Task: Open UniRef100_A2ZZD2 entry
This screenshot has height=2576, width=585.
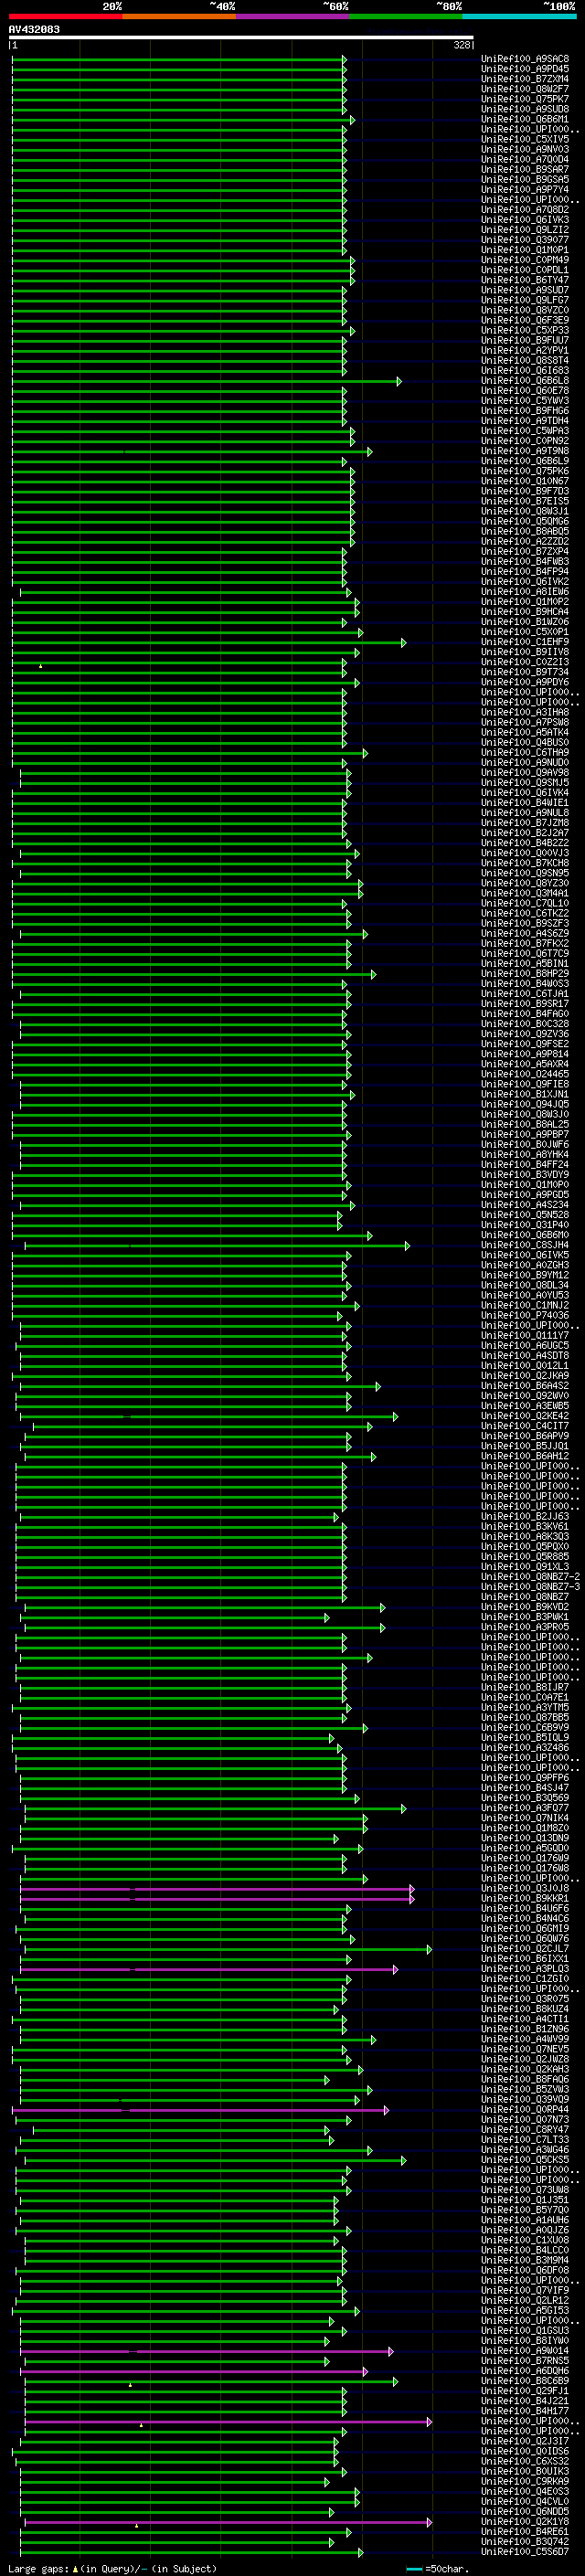Action: (x=525, y=542)
